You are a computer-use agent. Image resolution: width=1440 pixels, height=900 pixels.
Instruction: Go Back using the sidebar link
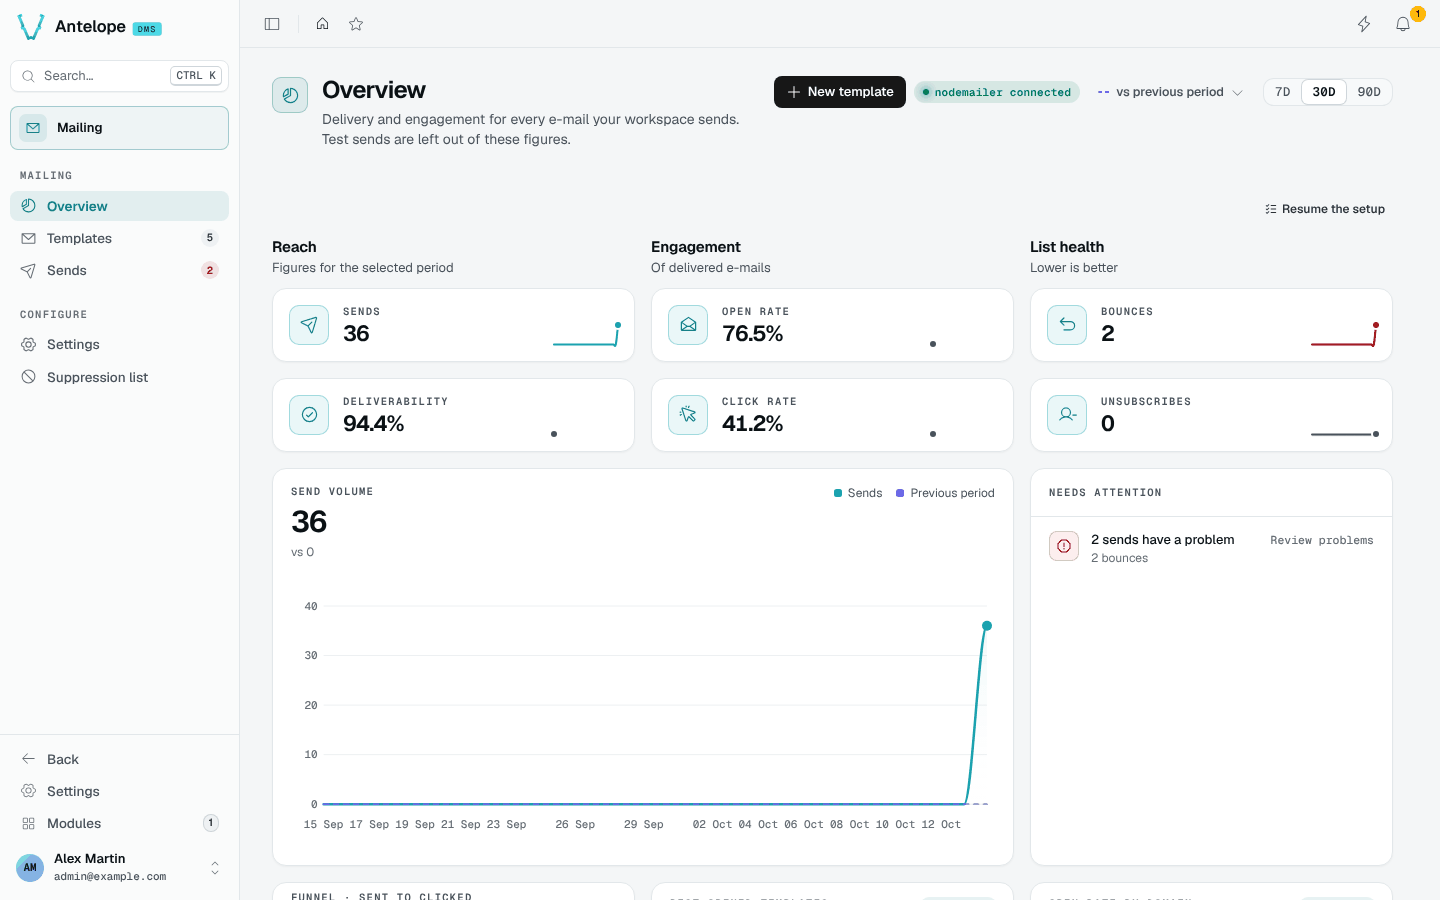point(119,759)
